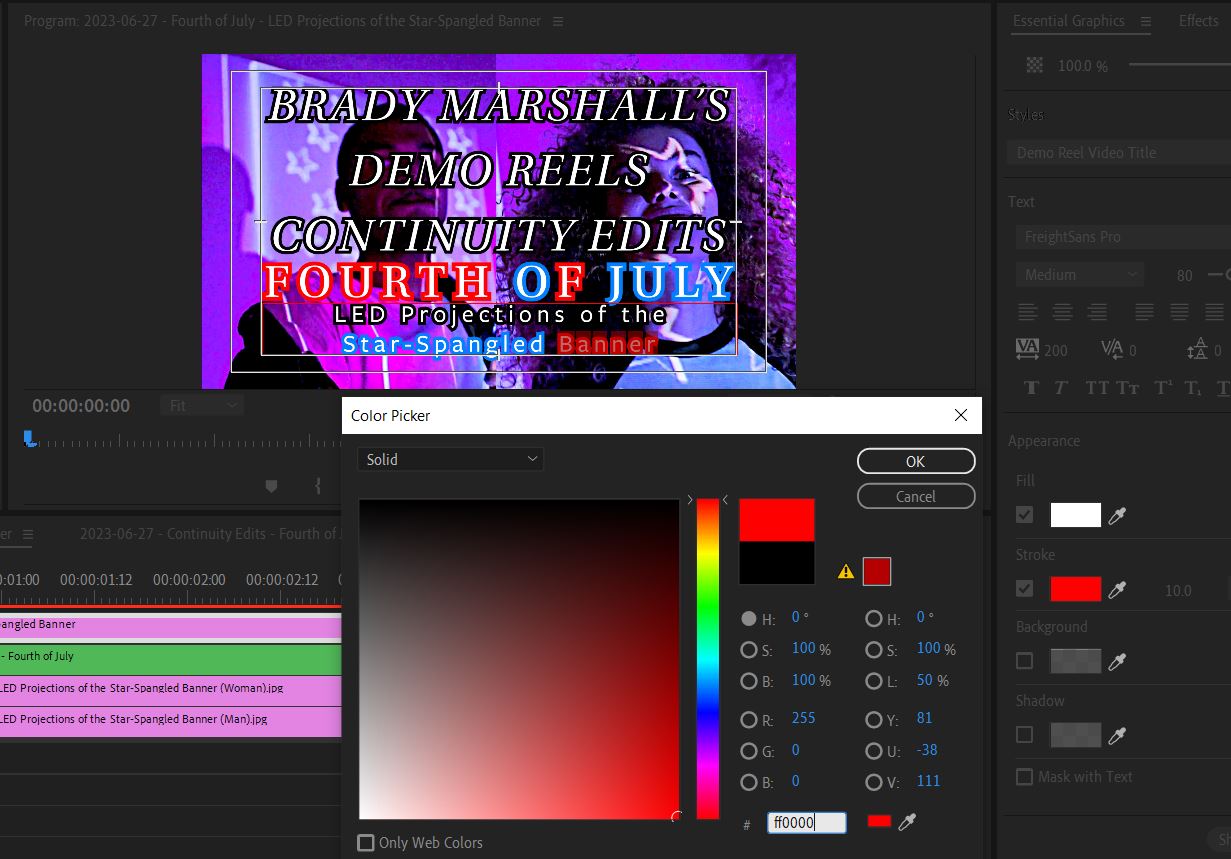The height and width of the screenshot is (859, 1231).
Task: Select Red channel radio button
Action: pos(748,719)
